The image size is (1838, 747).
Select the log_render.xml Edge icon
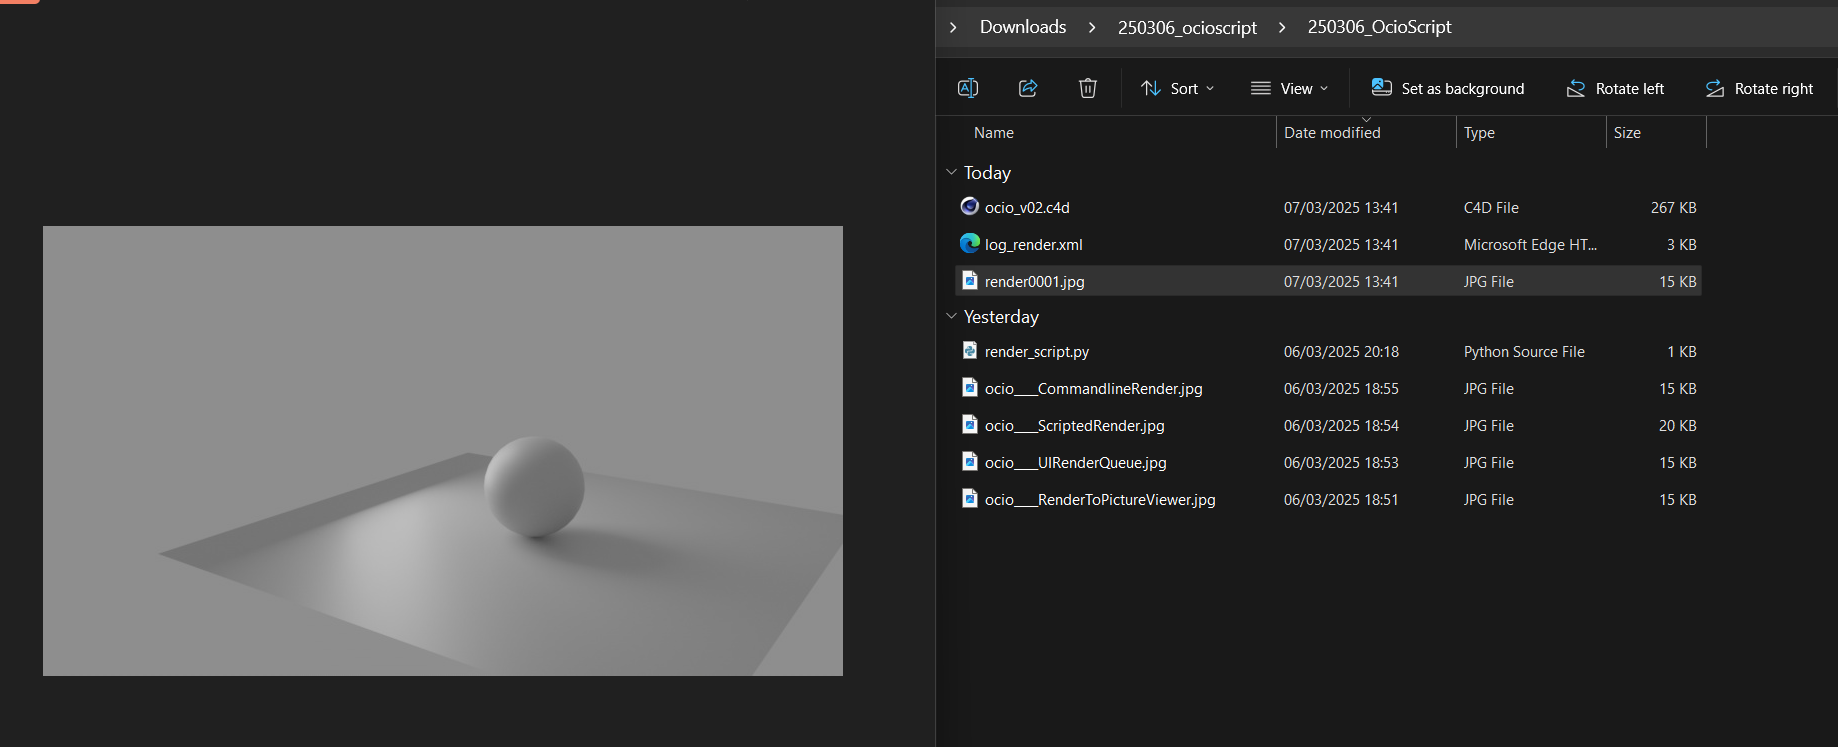pos(969,243)
